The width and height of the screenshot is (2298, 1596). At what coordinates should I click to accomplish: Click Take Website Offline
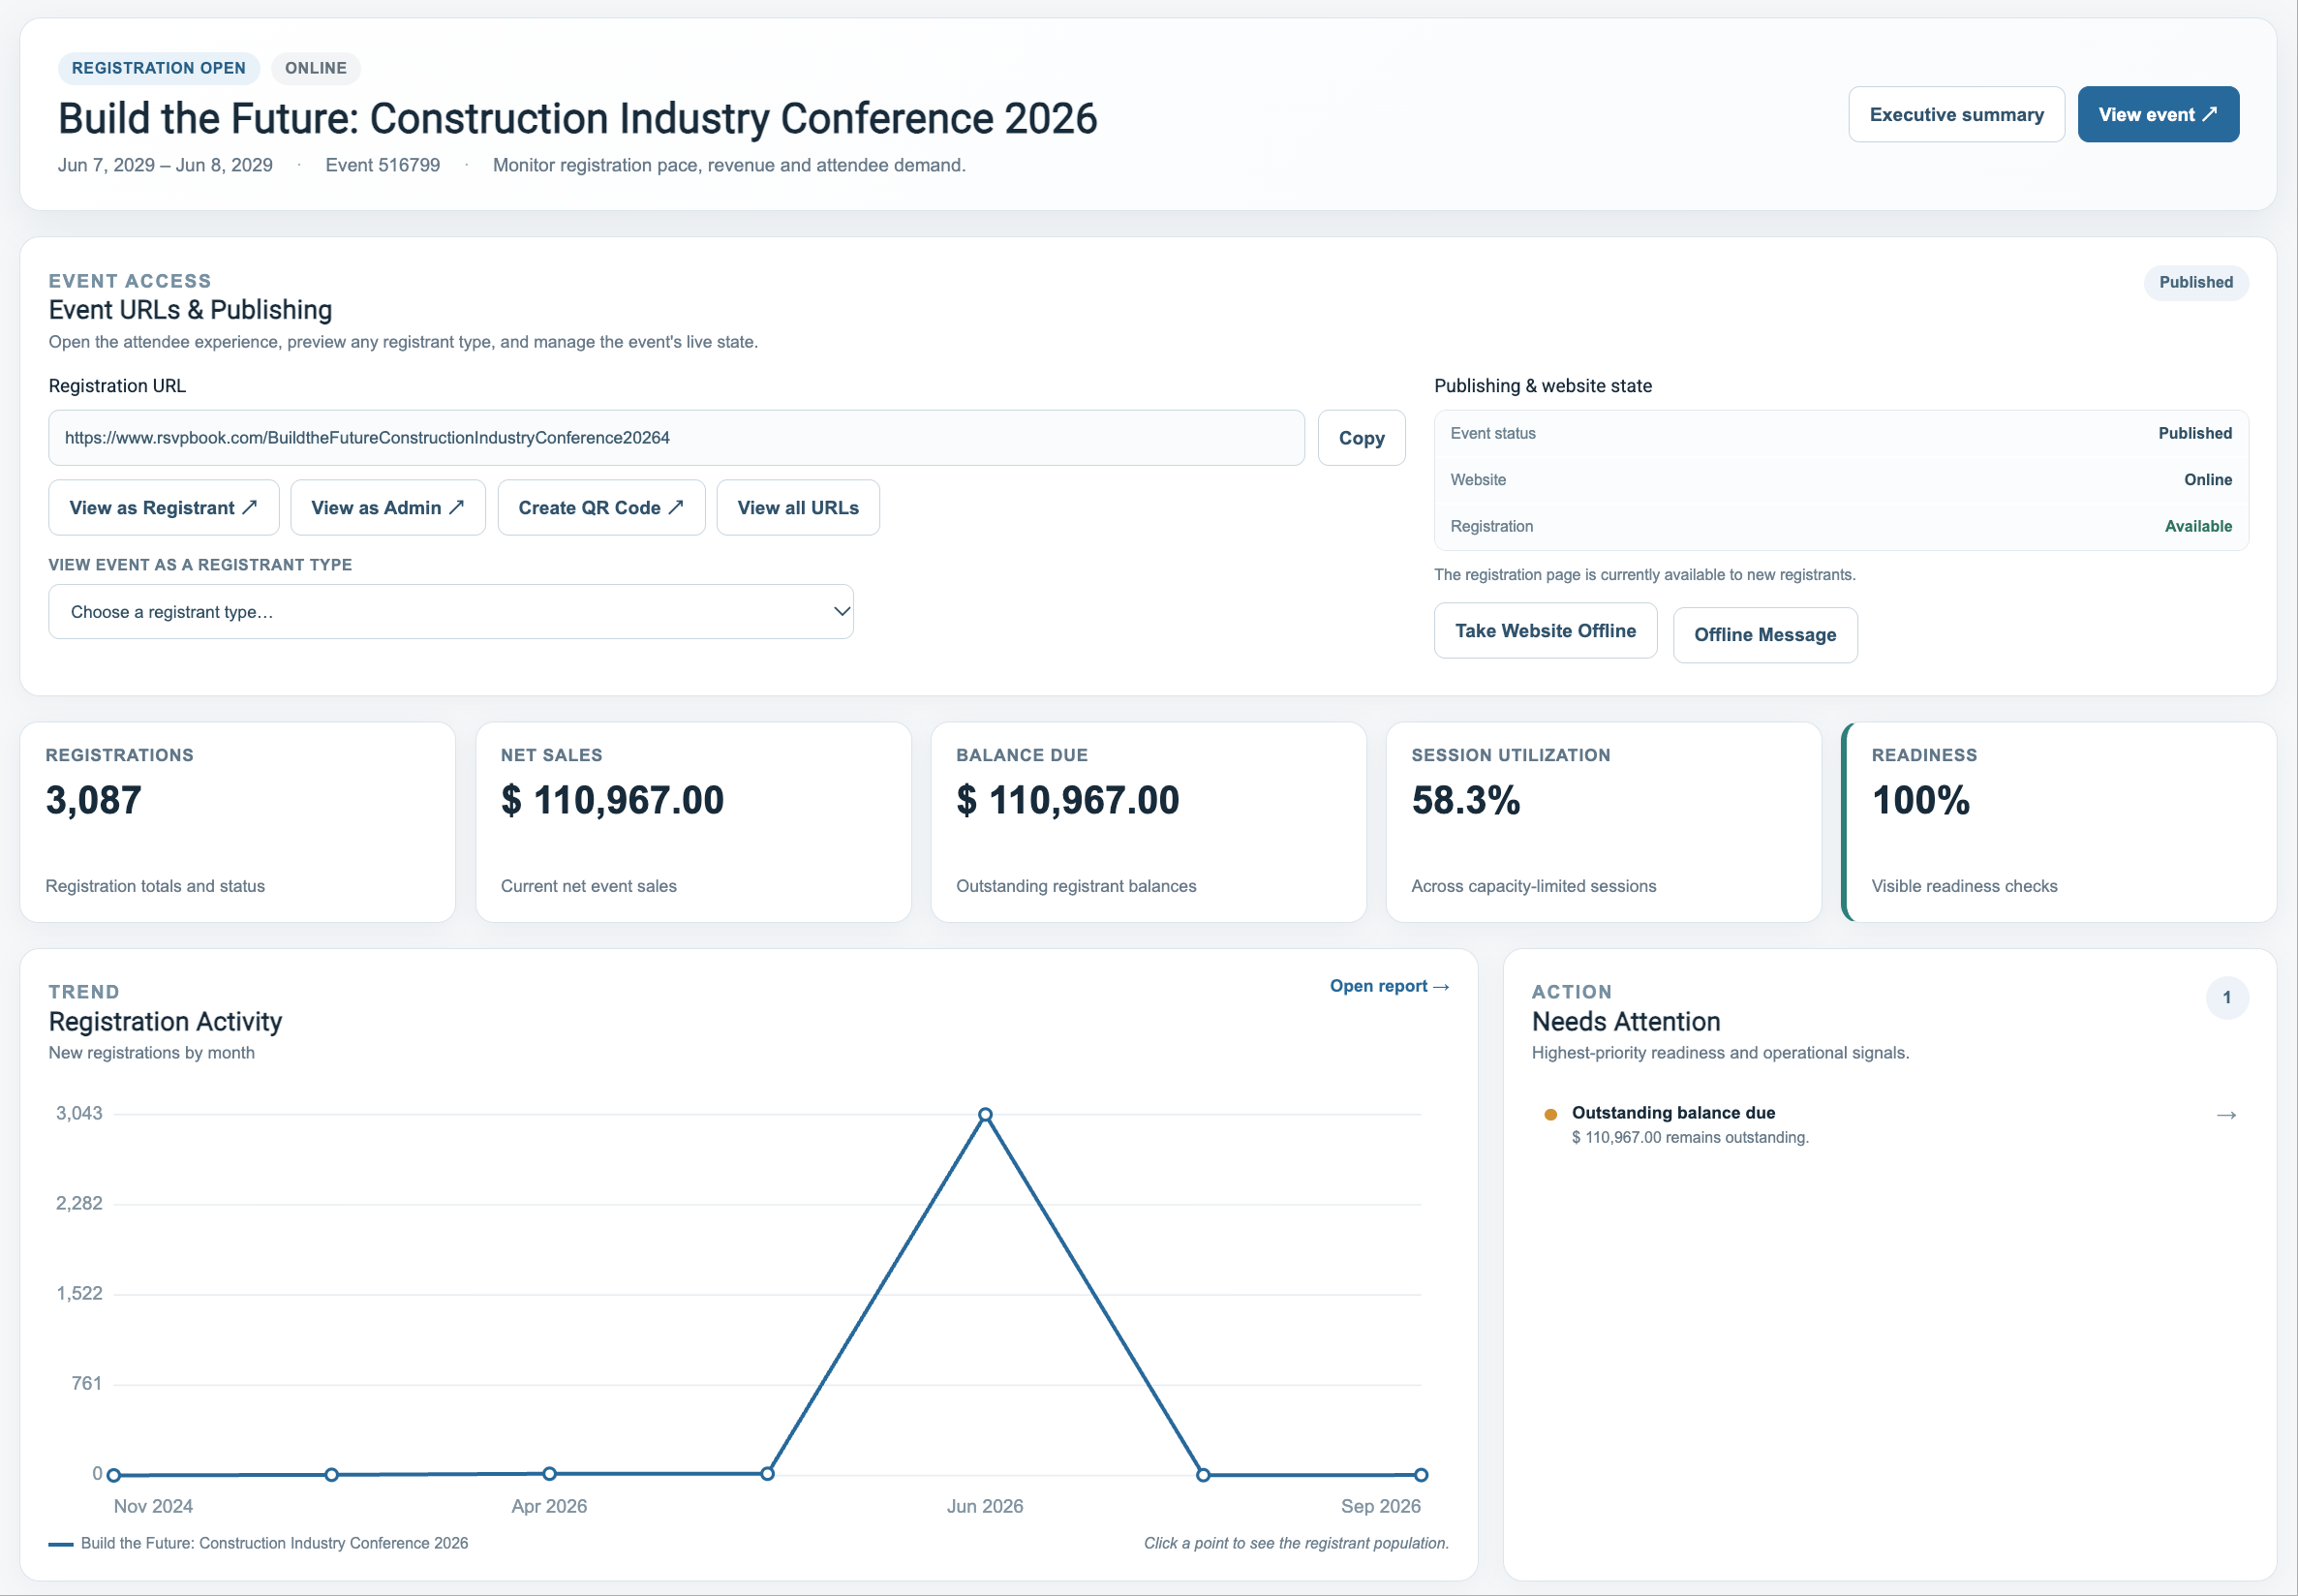pos(1544,631)
